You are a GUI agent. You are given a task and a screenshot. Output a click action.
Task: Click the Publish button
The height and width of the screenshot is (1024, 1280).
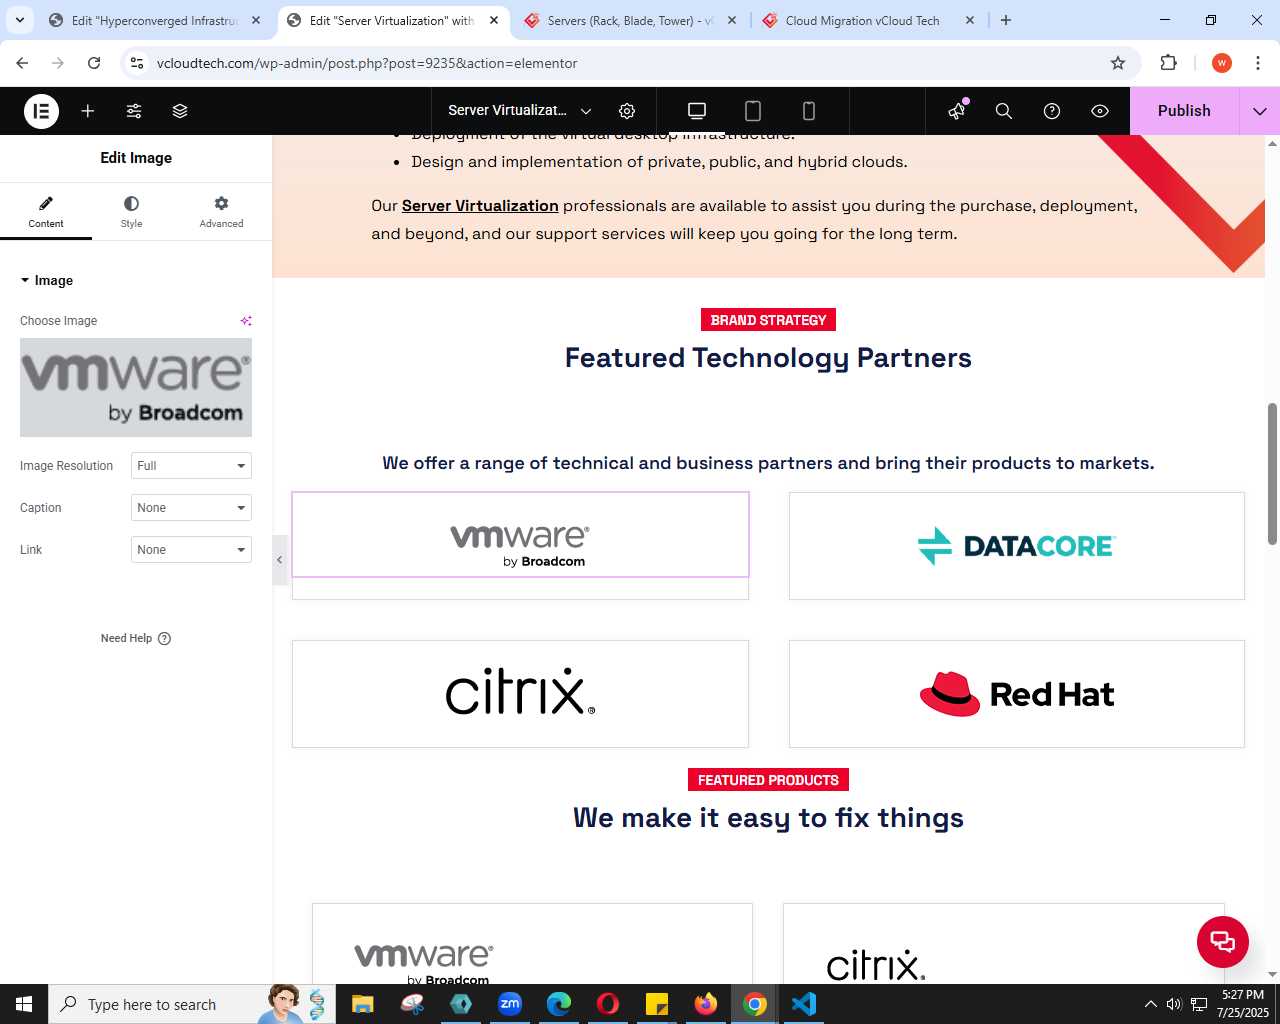[1184, 111]
